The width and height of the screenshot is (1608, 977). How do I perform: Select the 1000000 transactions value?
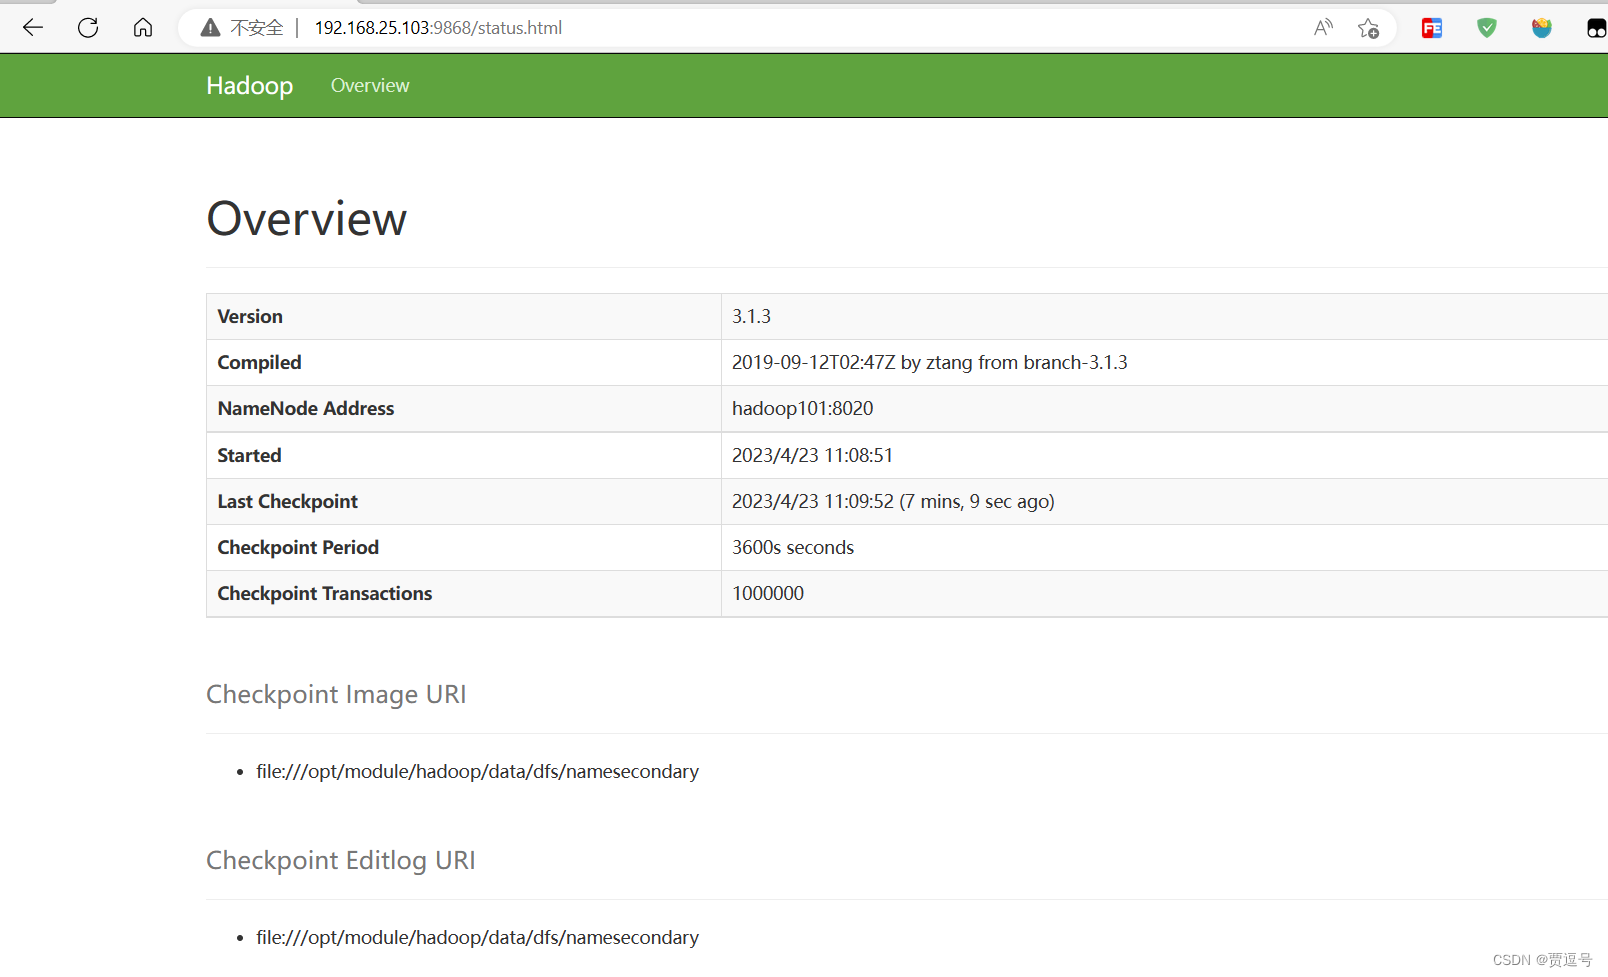point(768,594)
